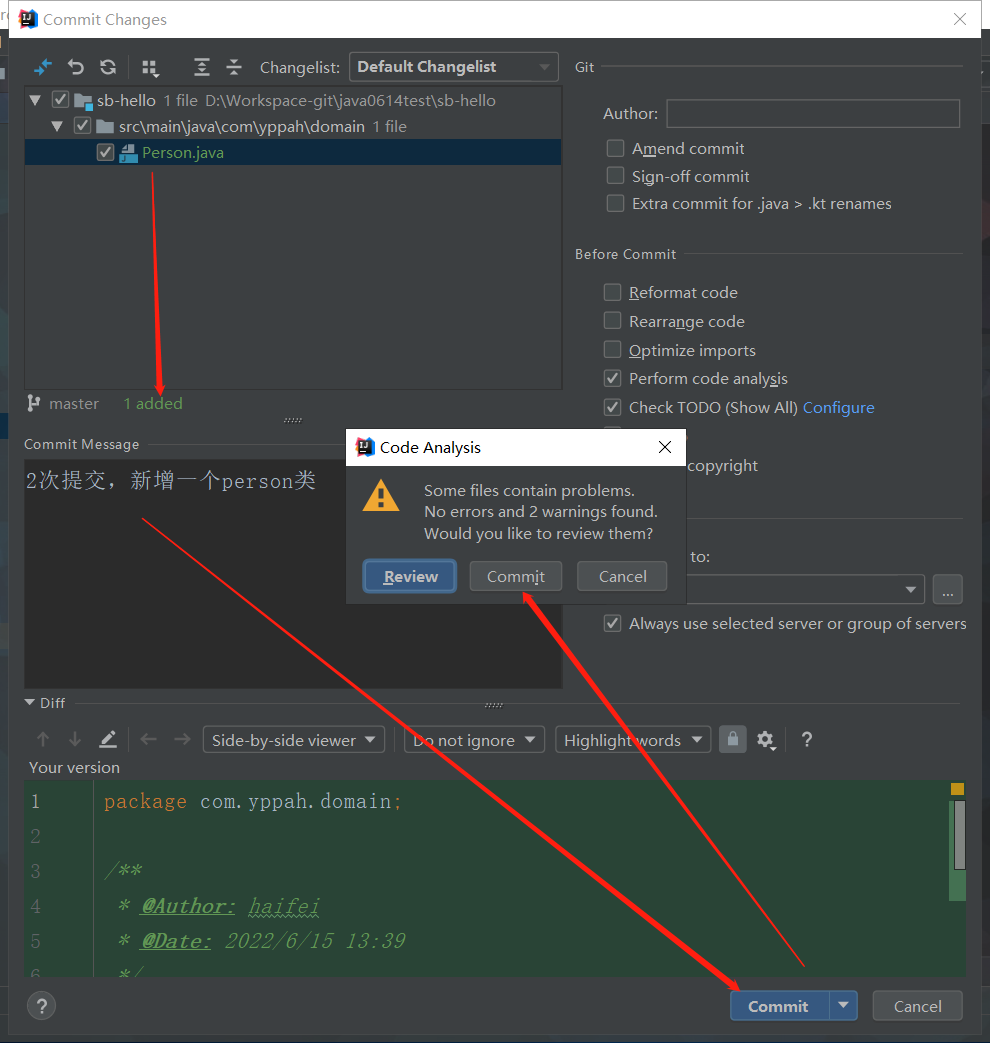Click the Configure link for TODO check

(838, 408)
